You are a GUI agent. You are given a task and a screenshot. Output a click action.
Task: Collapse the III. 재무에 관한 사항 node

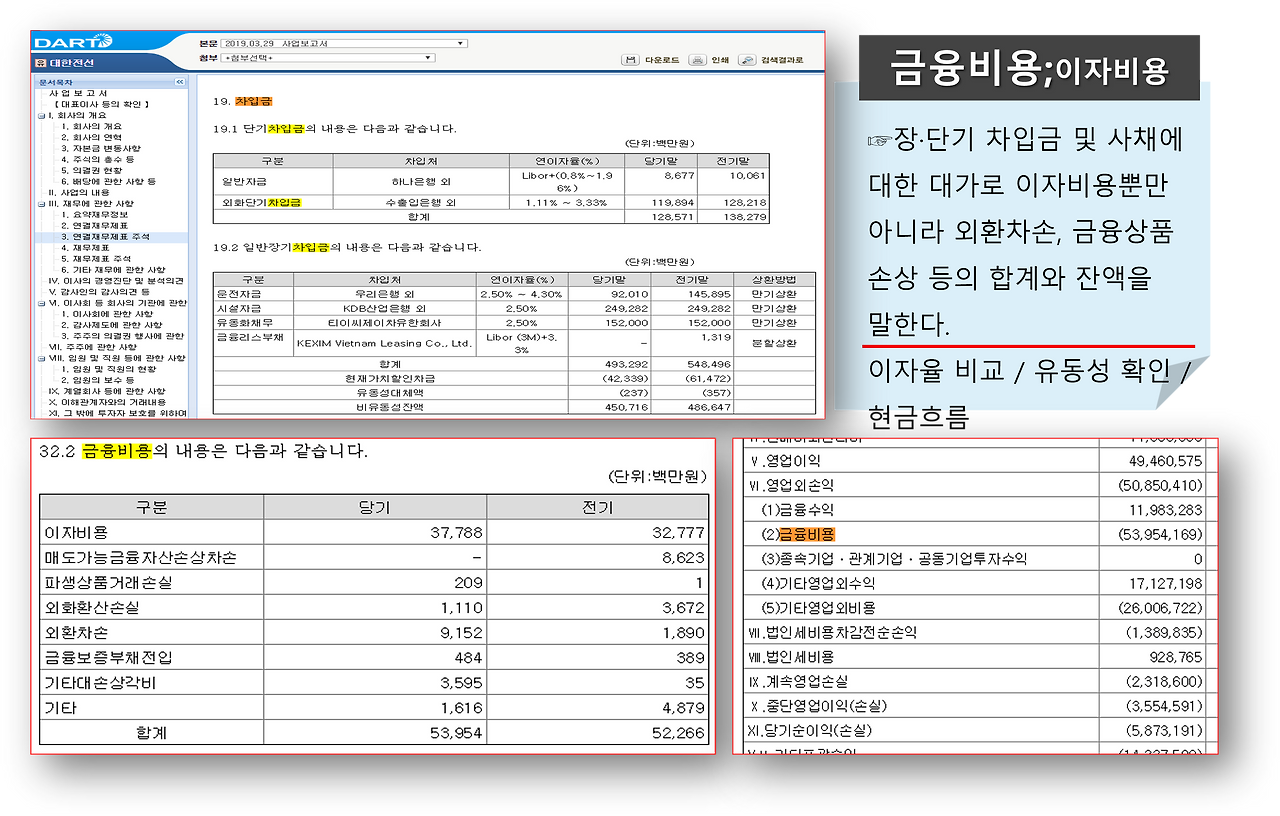click(x=41, y=204)
